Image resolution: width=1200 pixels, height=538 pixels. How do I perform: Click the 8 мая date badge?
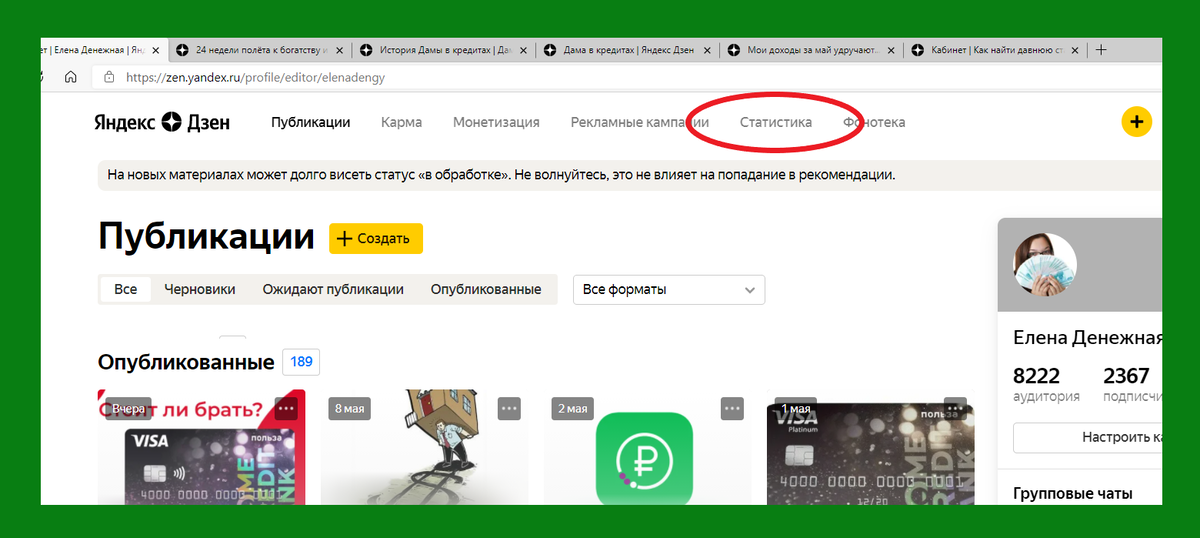[x=350, y=409]
